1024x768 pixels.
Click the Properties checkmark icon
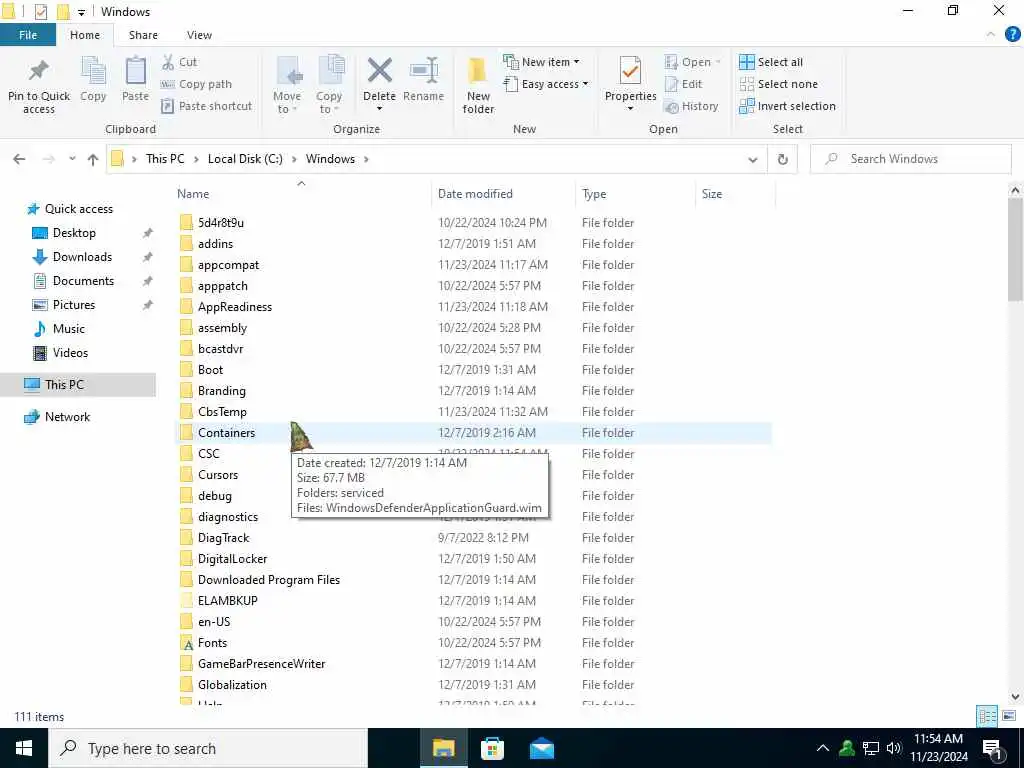[x=630, y=71]
